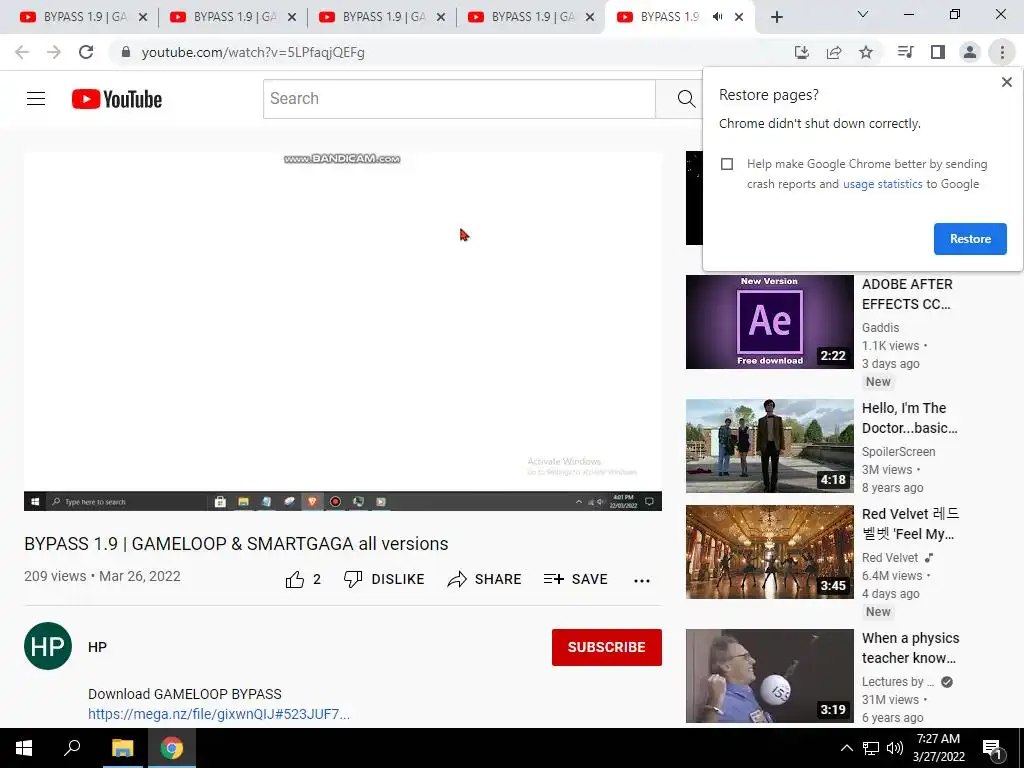Open When a physics teacher video title

click(910, 648)
